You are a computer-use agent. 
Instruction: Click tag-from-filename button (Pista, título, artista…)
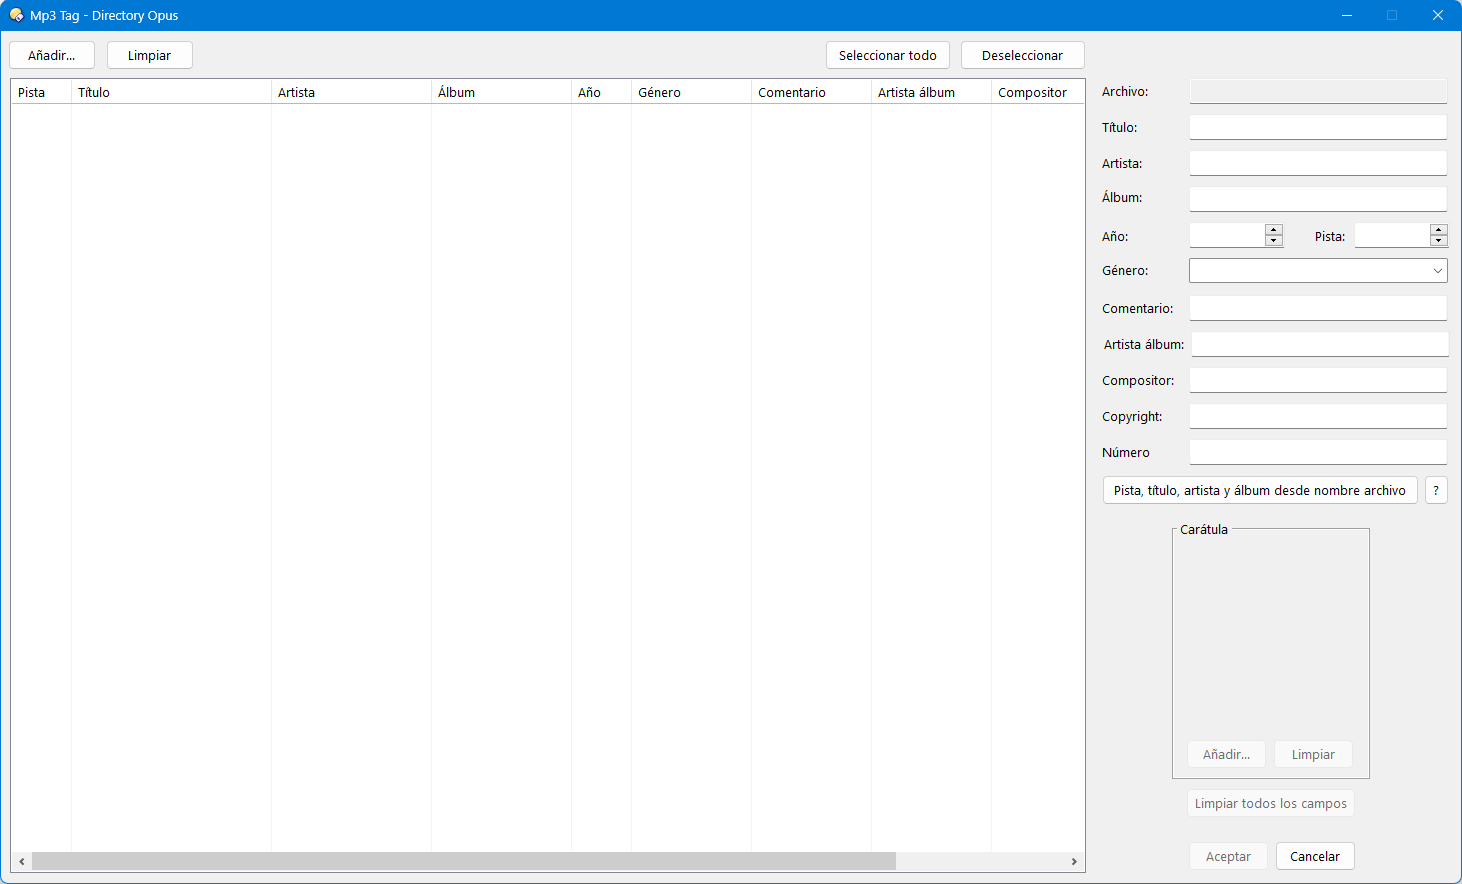click(1259, 490)
